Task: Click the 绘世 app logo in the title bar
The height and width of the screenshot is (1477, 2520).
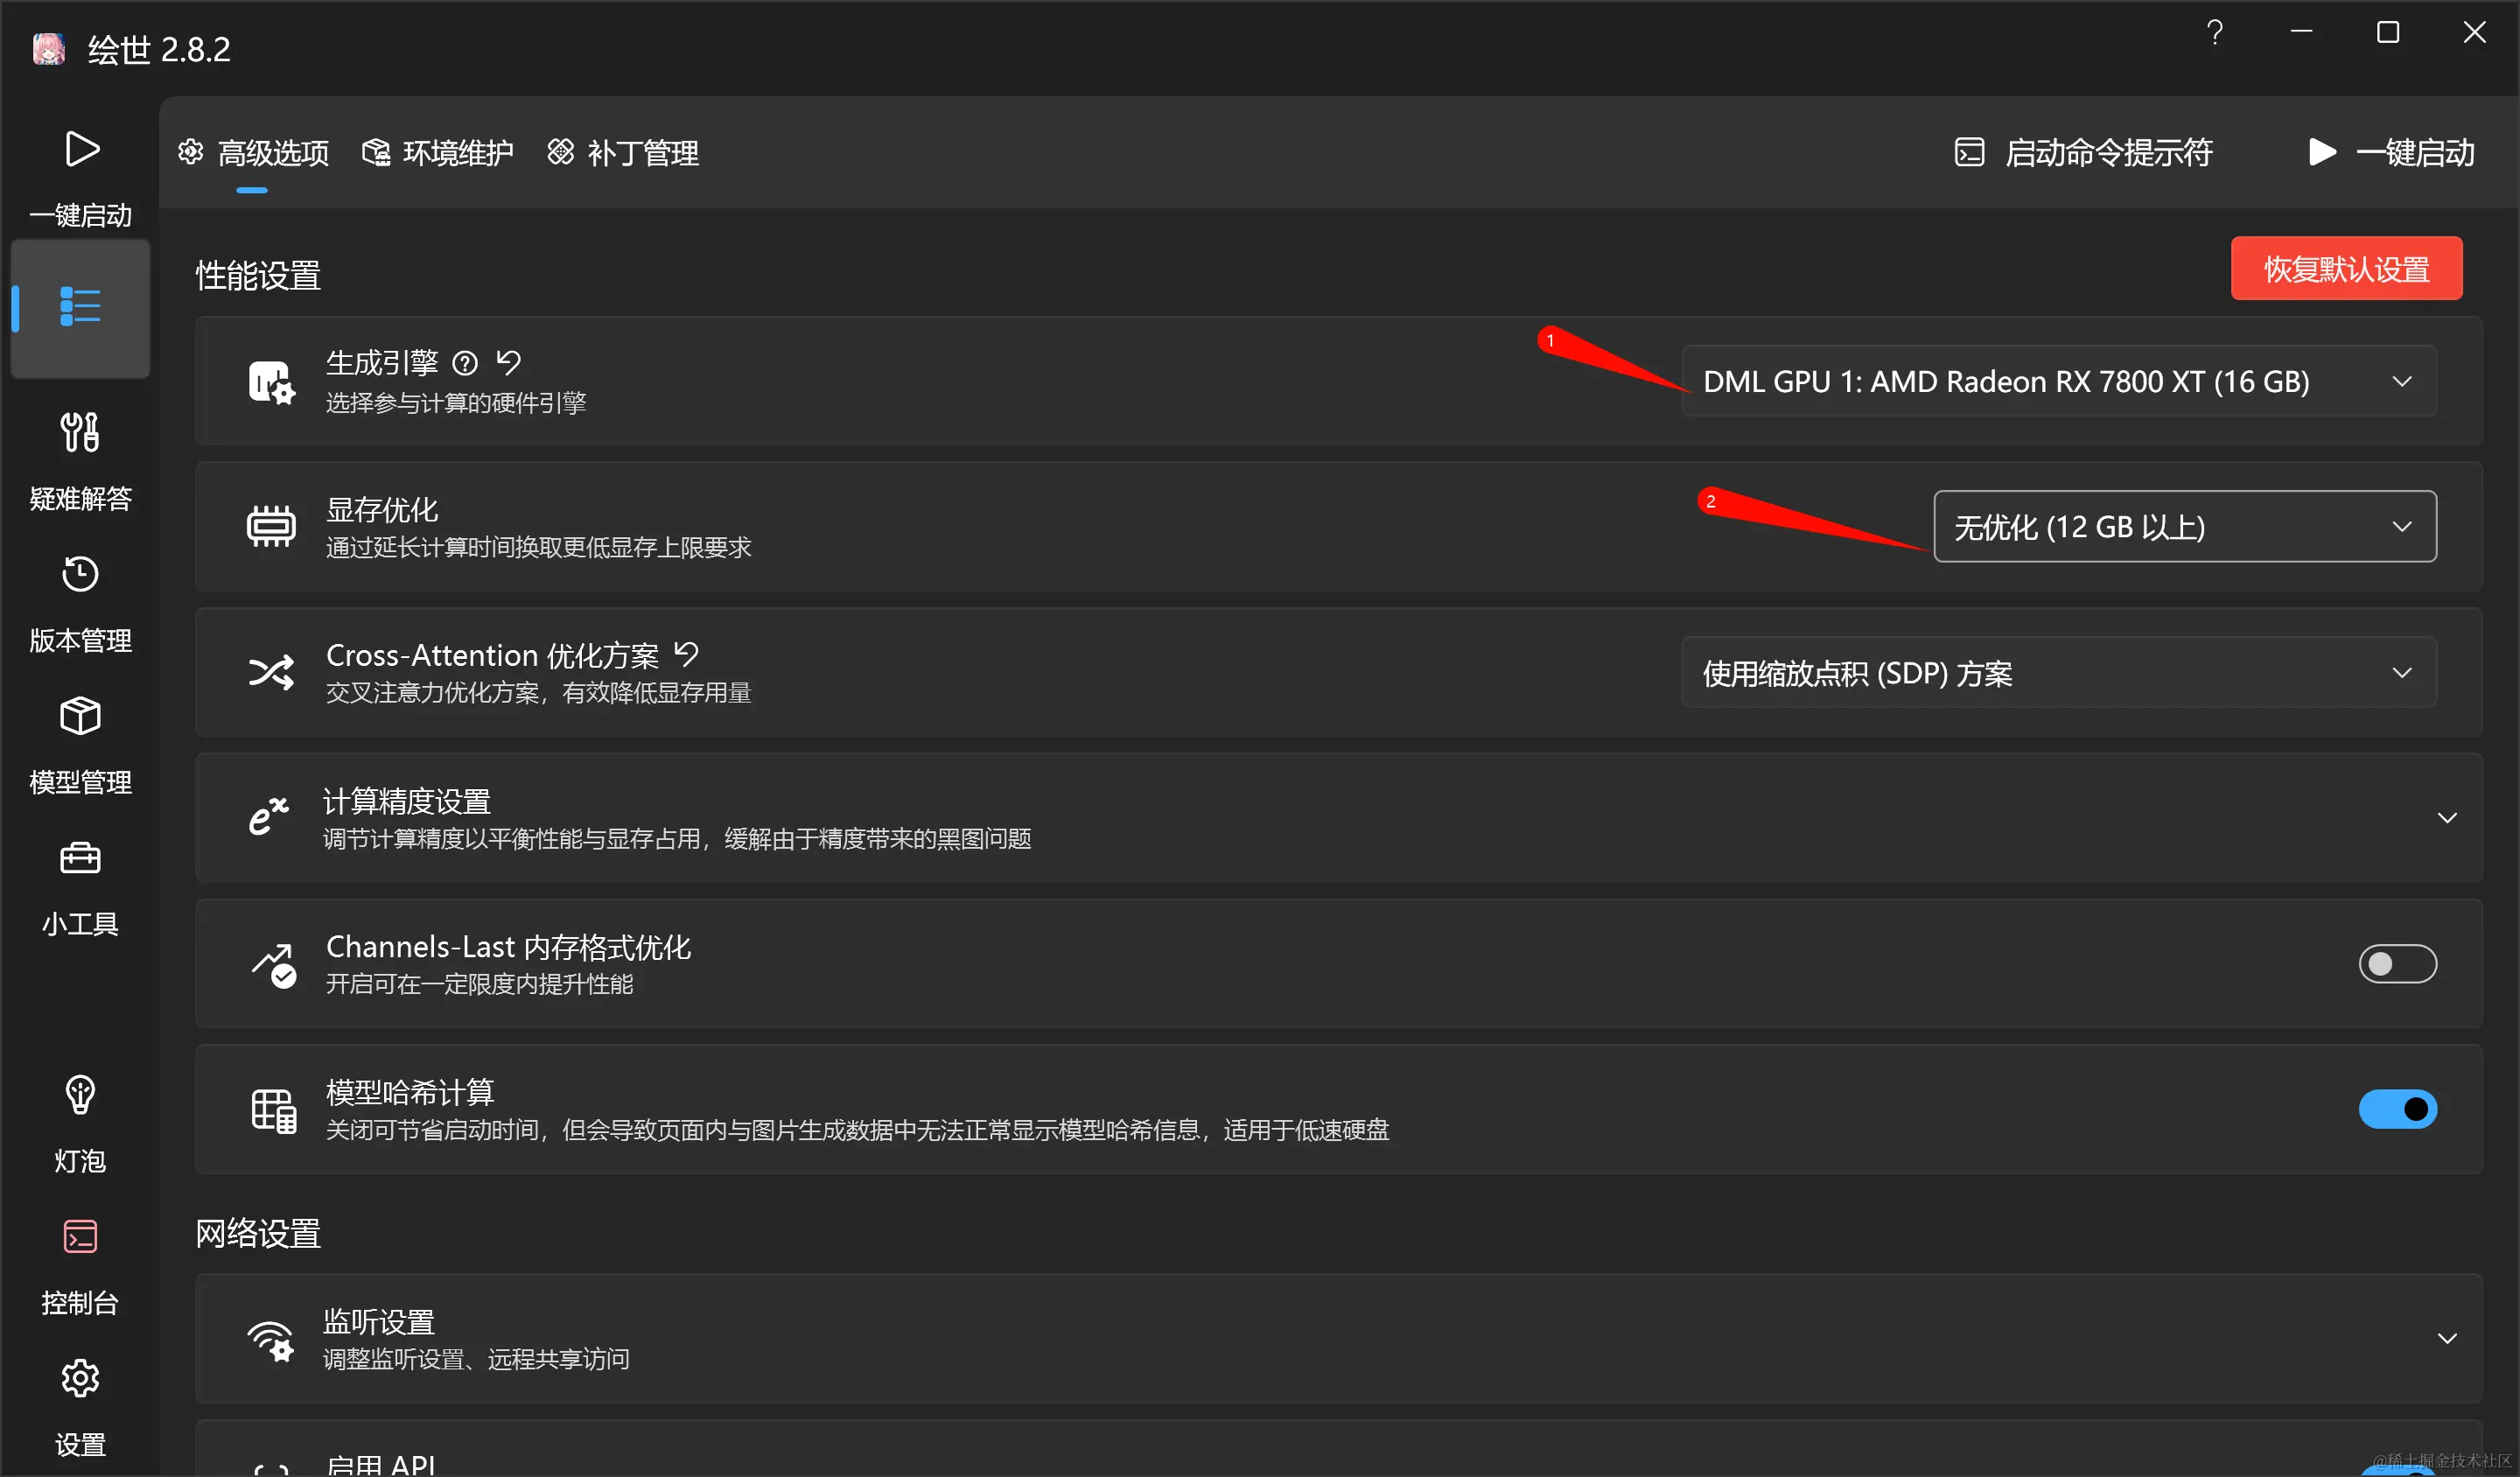Action: point(48,48)
